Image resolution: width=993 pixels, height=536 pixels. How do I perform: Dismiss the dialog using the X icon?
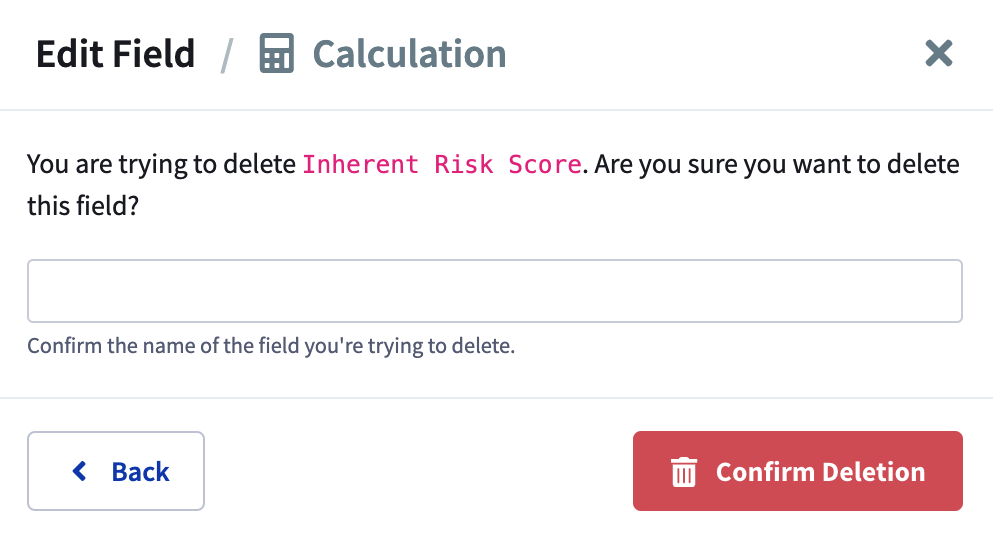tap(939, 53)
